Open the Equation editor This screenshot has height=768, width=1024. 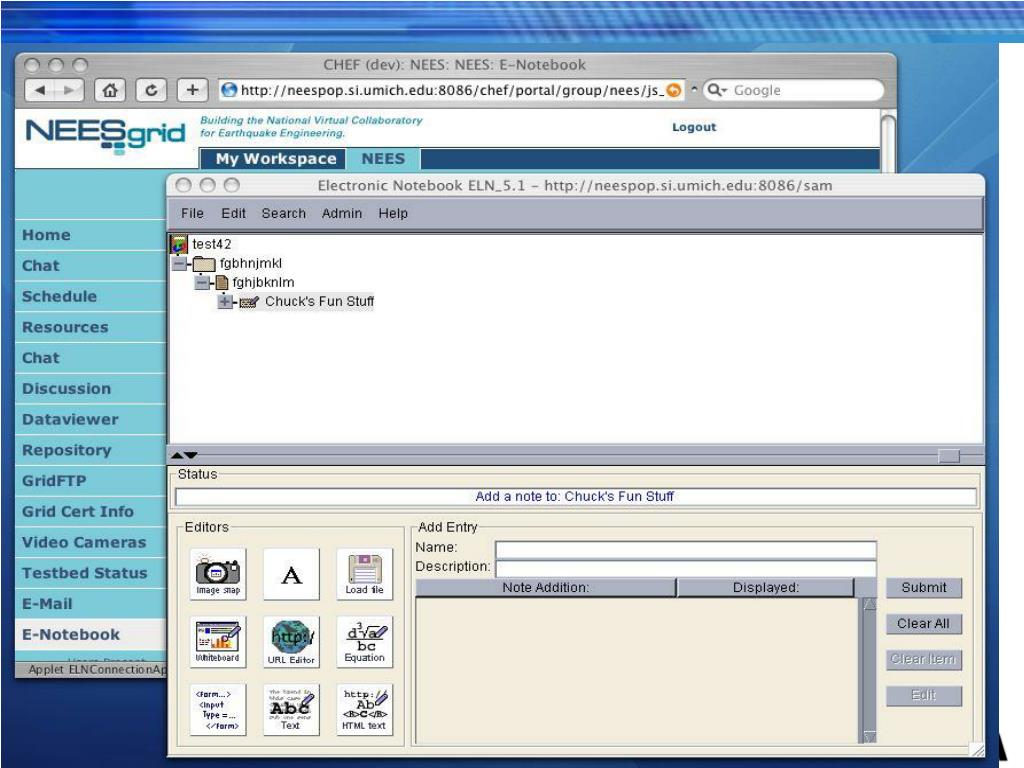[x=364, y=641]
